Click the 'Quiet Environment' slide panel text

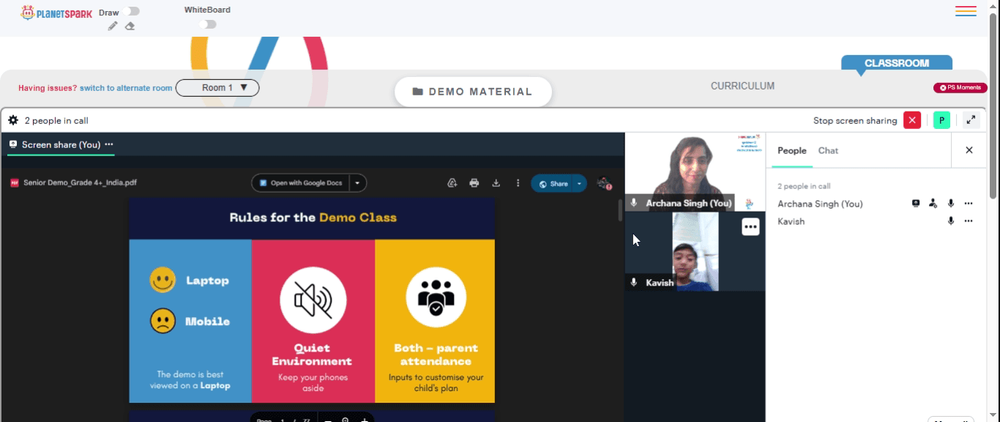tap(312, 354)
